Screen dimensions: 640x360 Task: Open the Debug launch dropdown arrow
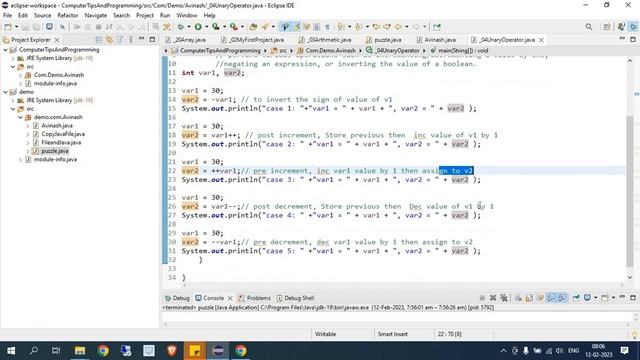tap(189, 27)
